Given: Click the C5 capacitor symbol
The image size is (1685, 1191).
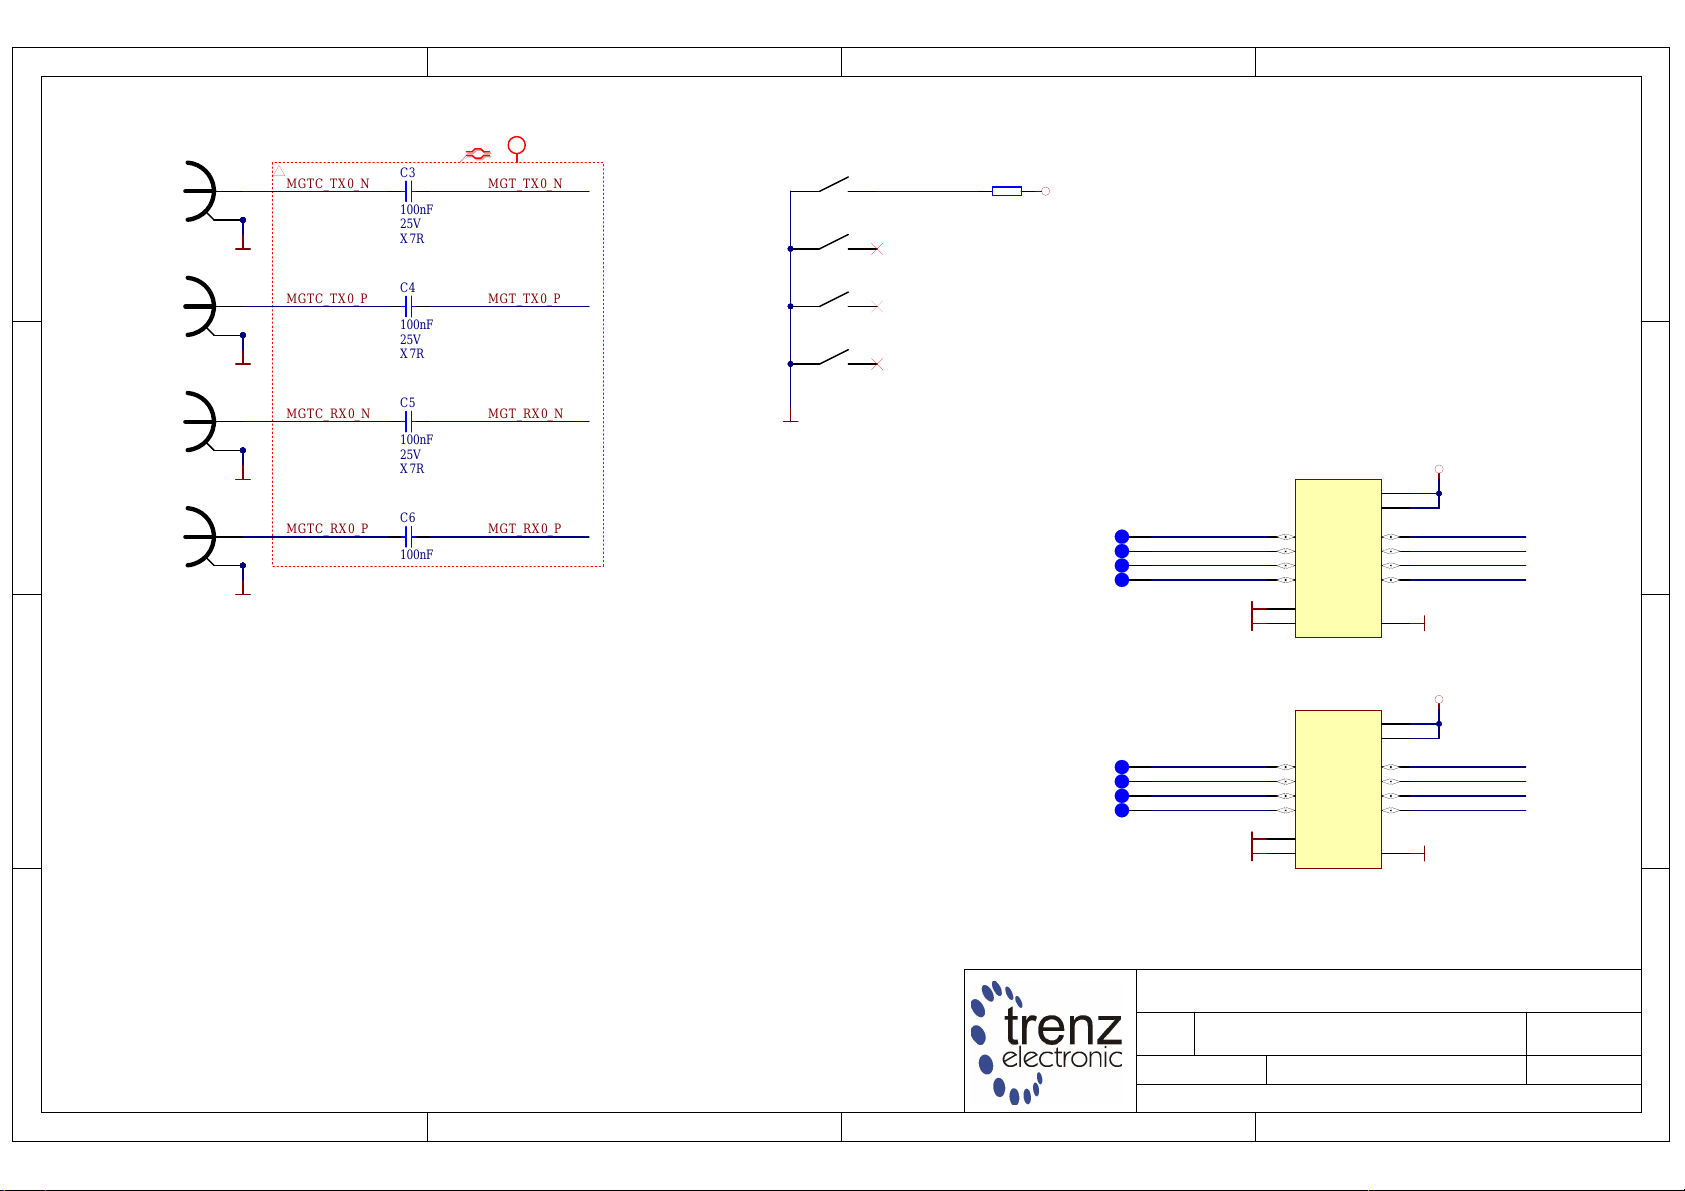Looking at the screenshot, I should tap(408, 421).
